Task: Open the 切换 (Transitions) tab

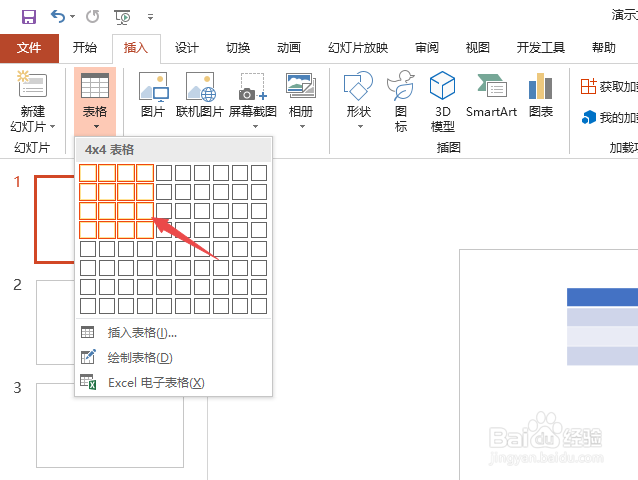Action: pyautogui.click(x=238, y=48)
